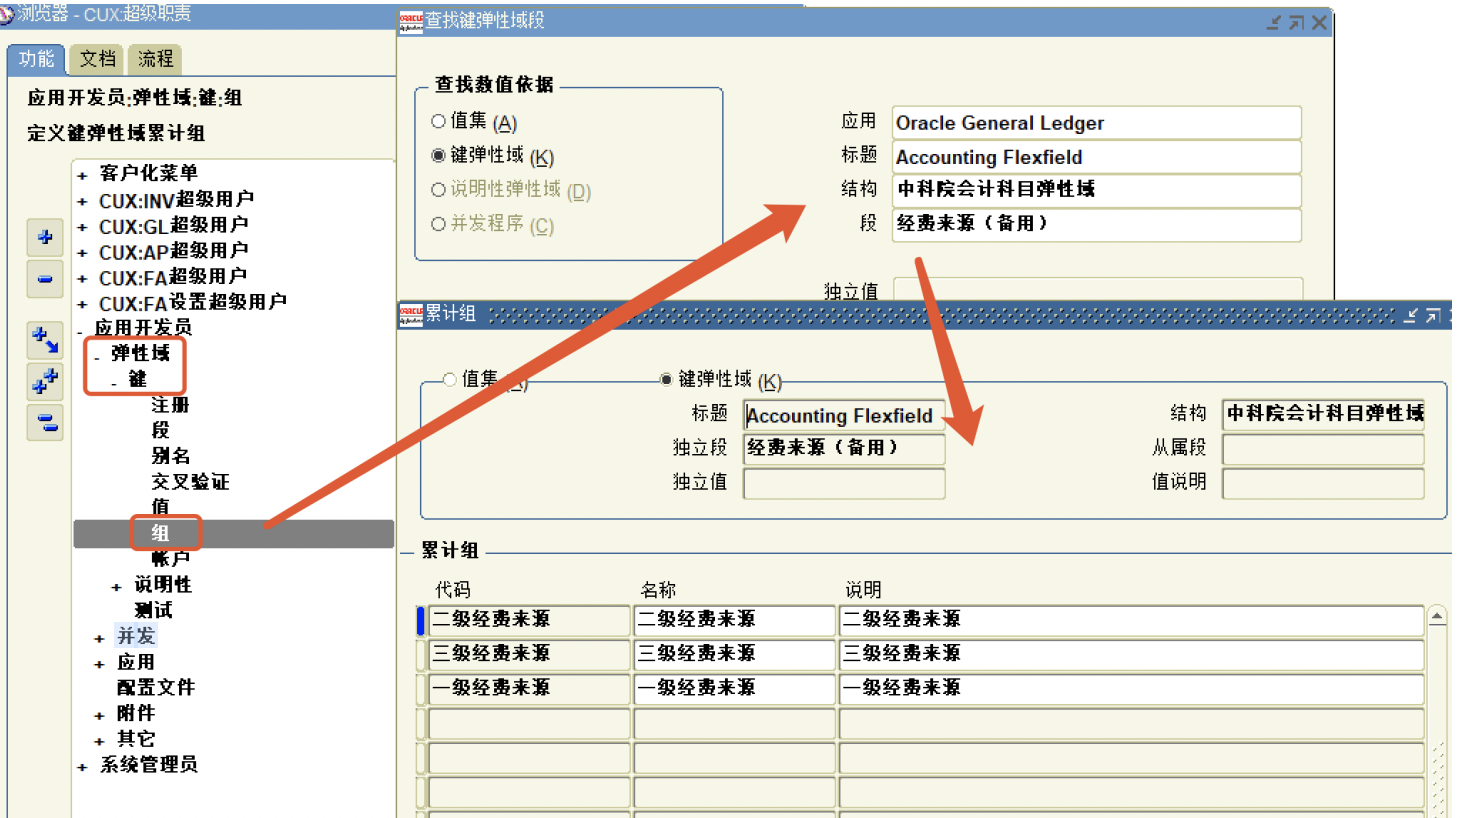Collapse the 弹性域 node
Screen dimensions: 1460x818
pos(97,356)
